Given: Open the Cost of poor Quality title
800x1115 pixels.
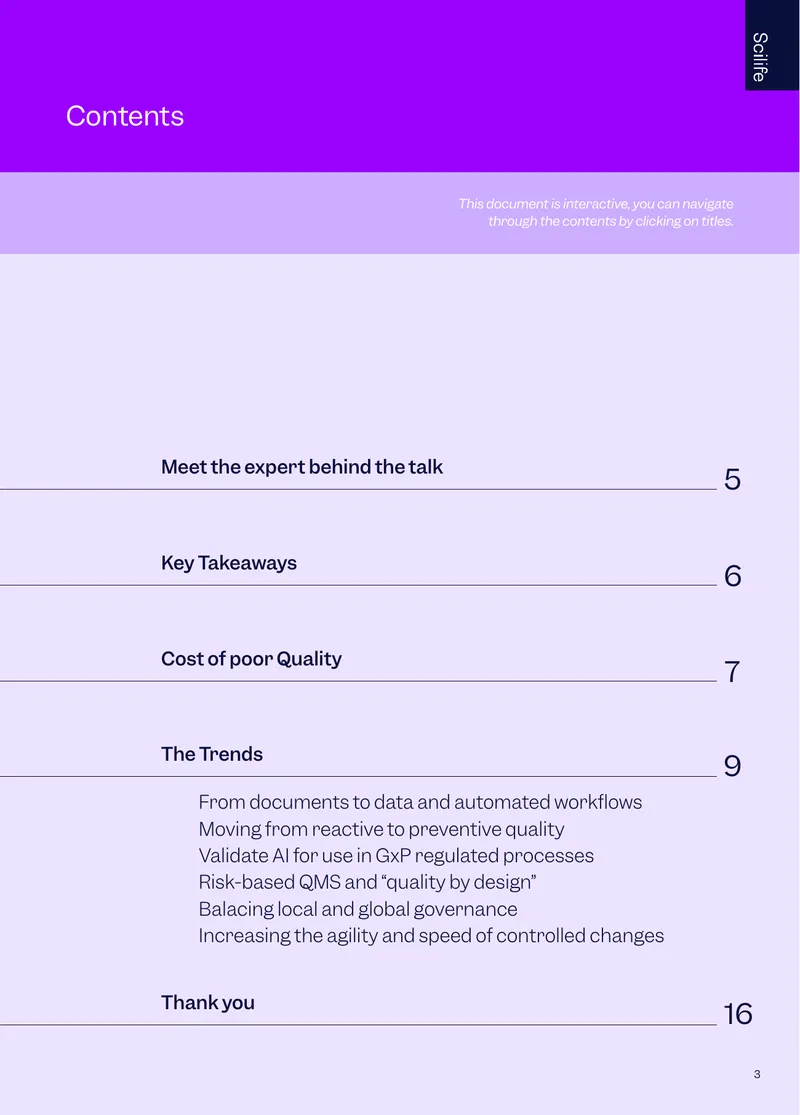Looking at the screenshot, I should [x=251, y=659].
